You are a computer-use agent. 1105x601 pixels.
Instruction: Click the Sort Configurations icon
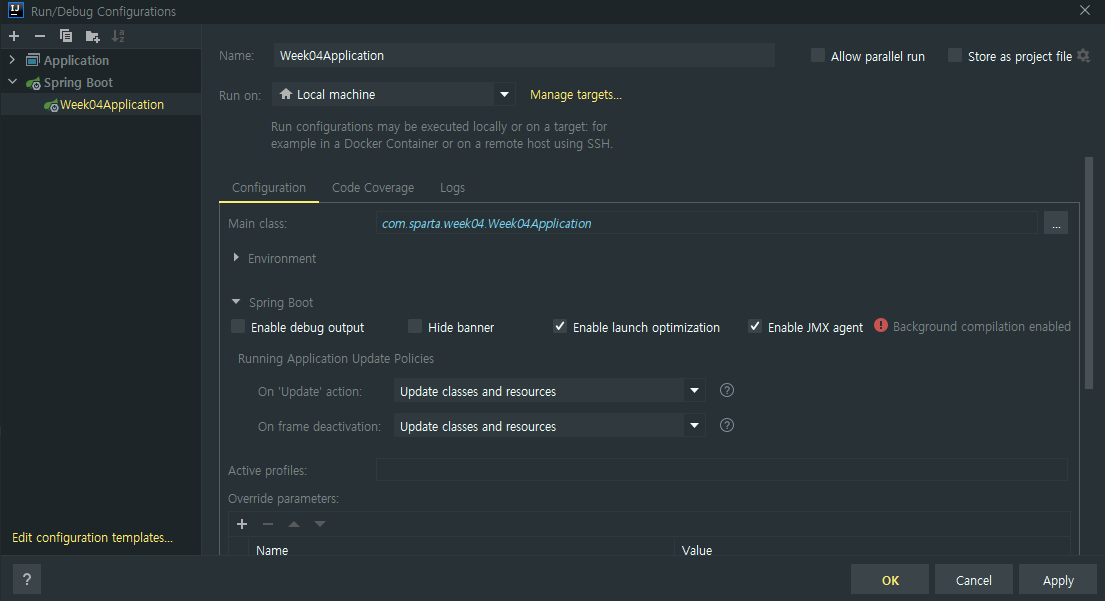[x=118, y=36]
